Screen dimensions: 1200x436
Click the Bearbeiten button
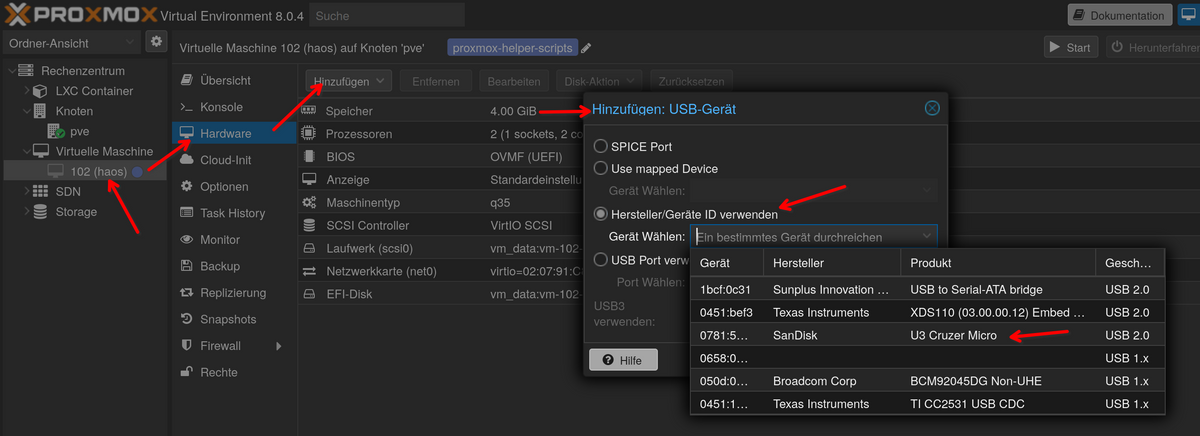[x=514, y=81]
